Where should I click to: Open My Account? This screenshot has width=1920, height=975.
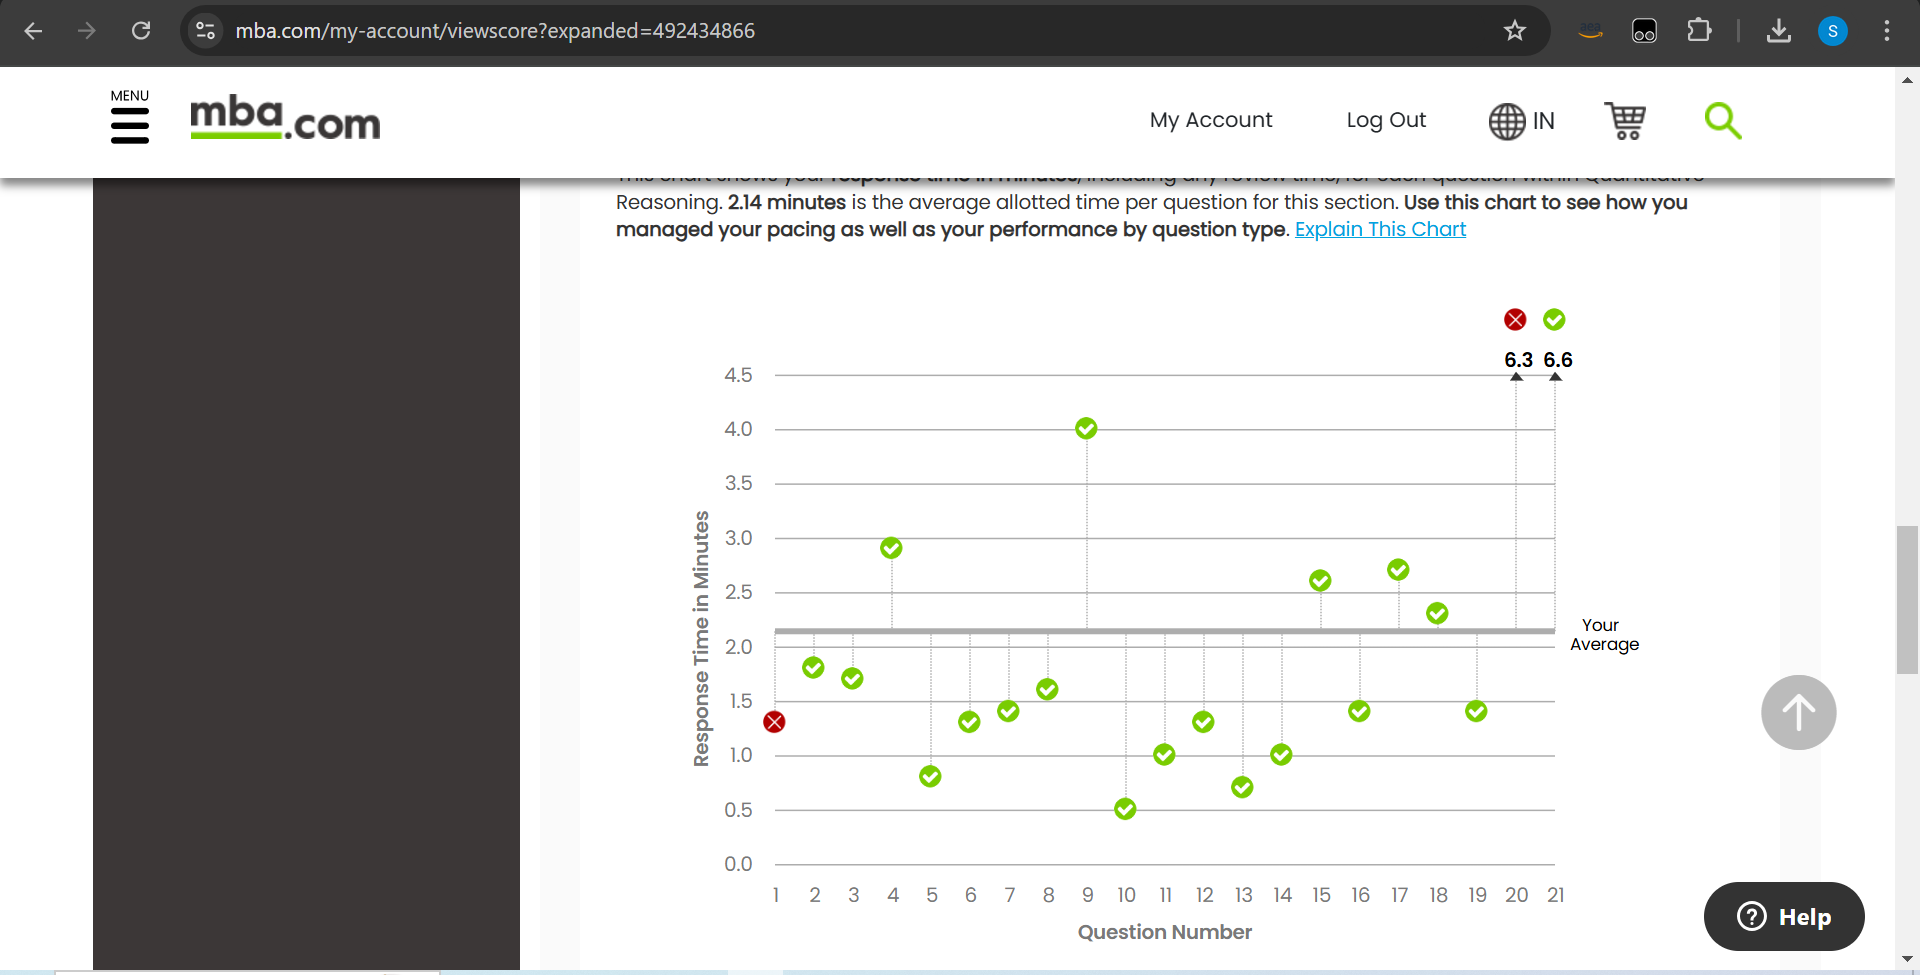tap(1210, 120)
